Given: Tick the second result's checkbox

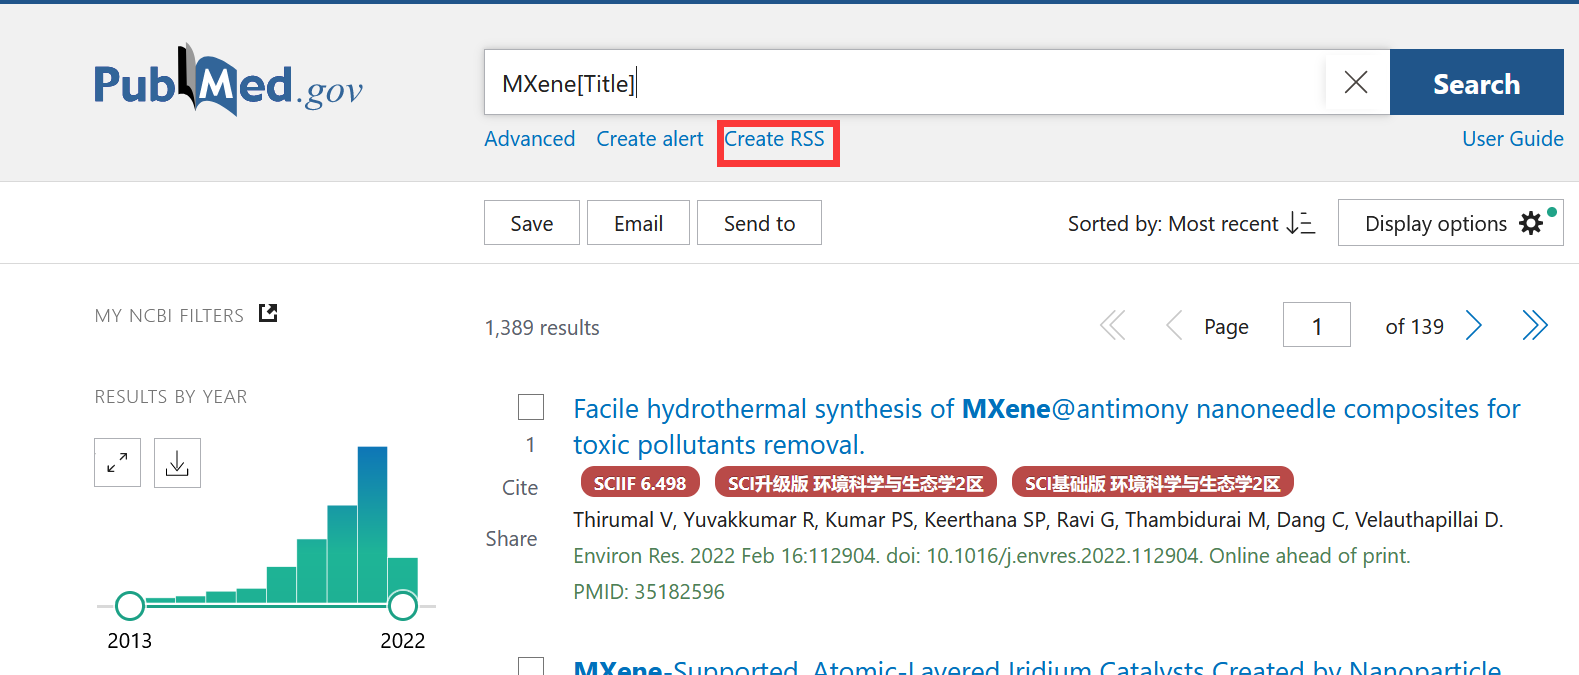Looking at the screenshot, I should pos(531,666).
